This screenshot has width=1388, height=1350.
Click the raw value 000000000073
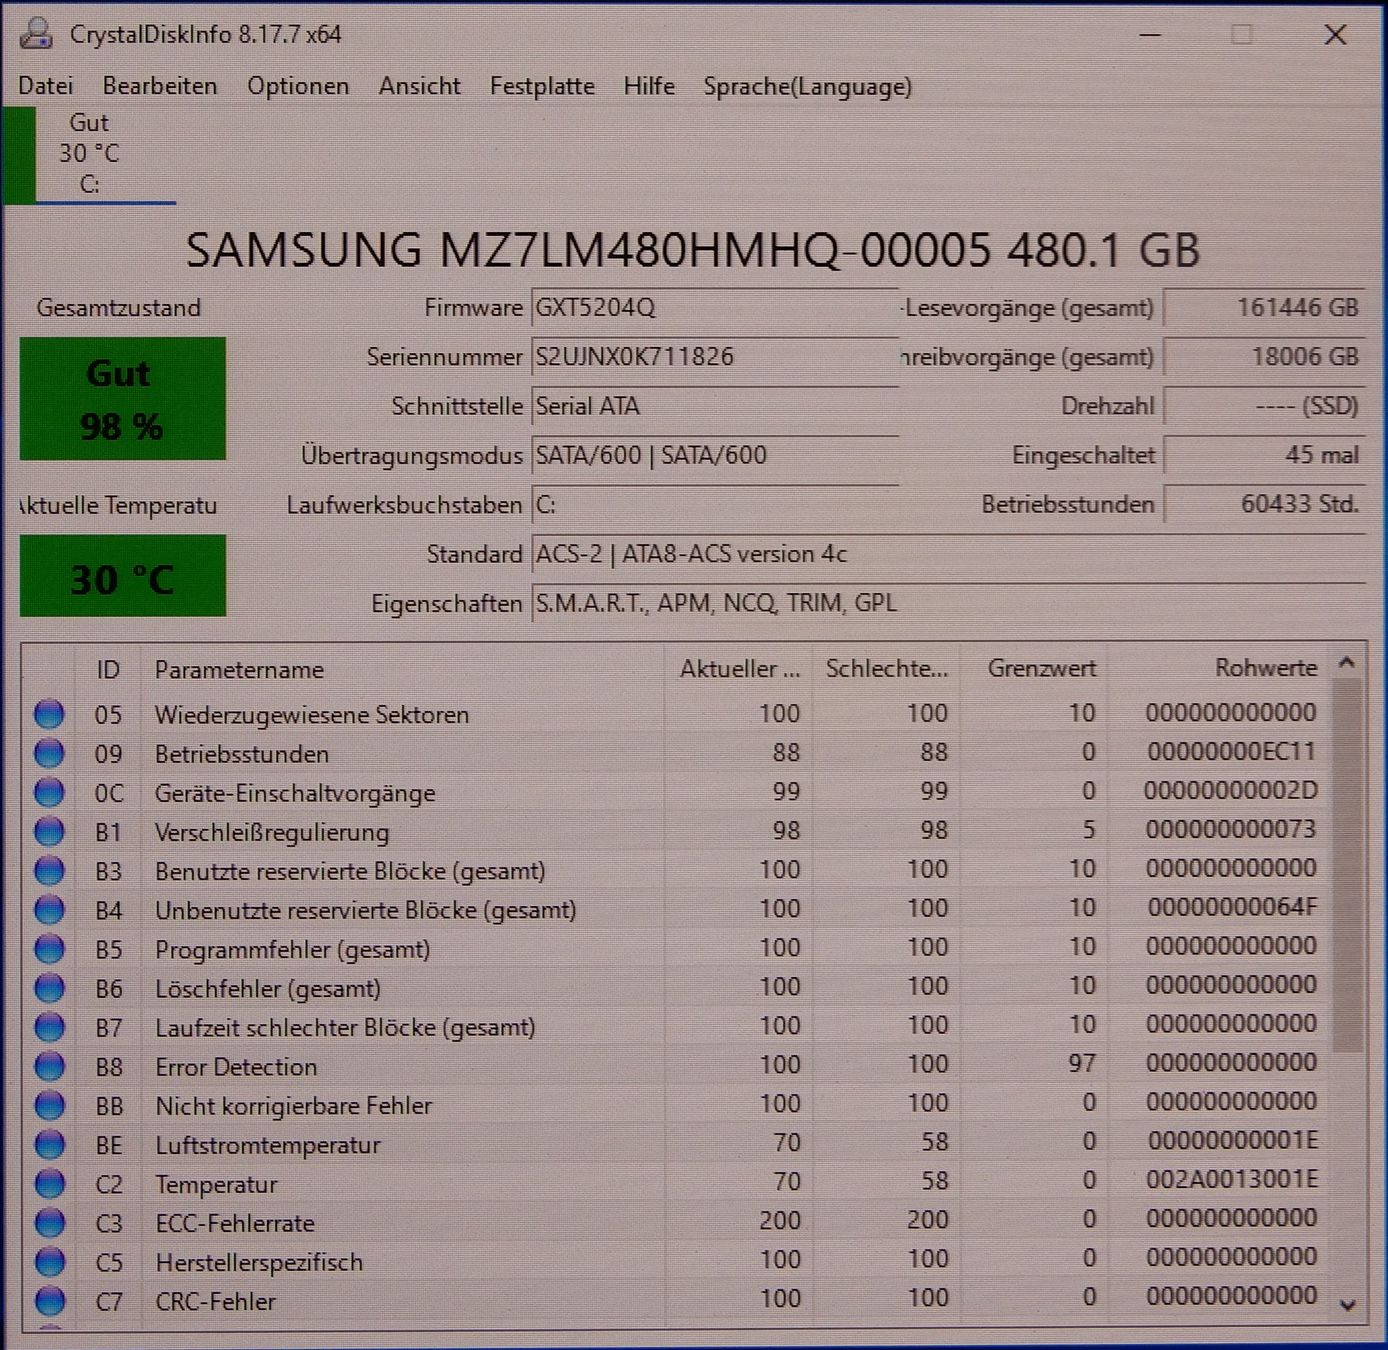tap(1231, 830)
